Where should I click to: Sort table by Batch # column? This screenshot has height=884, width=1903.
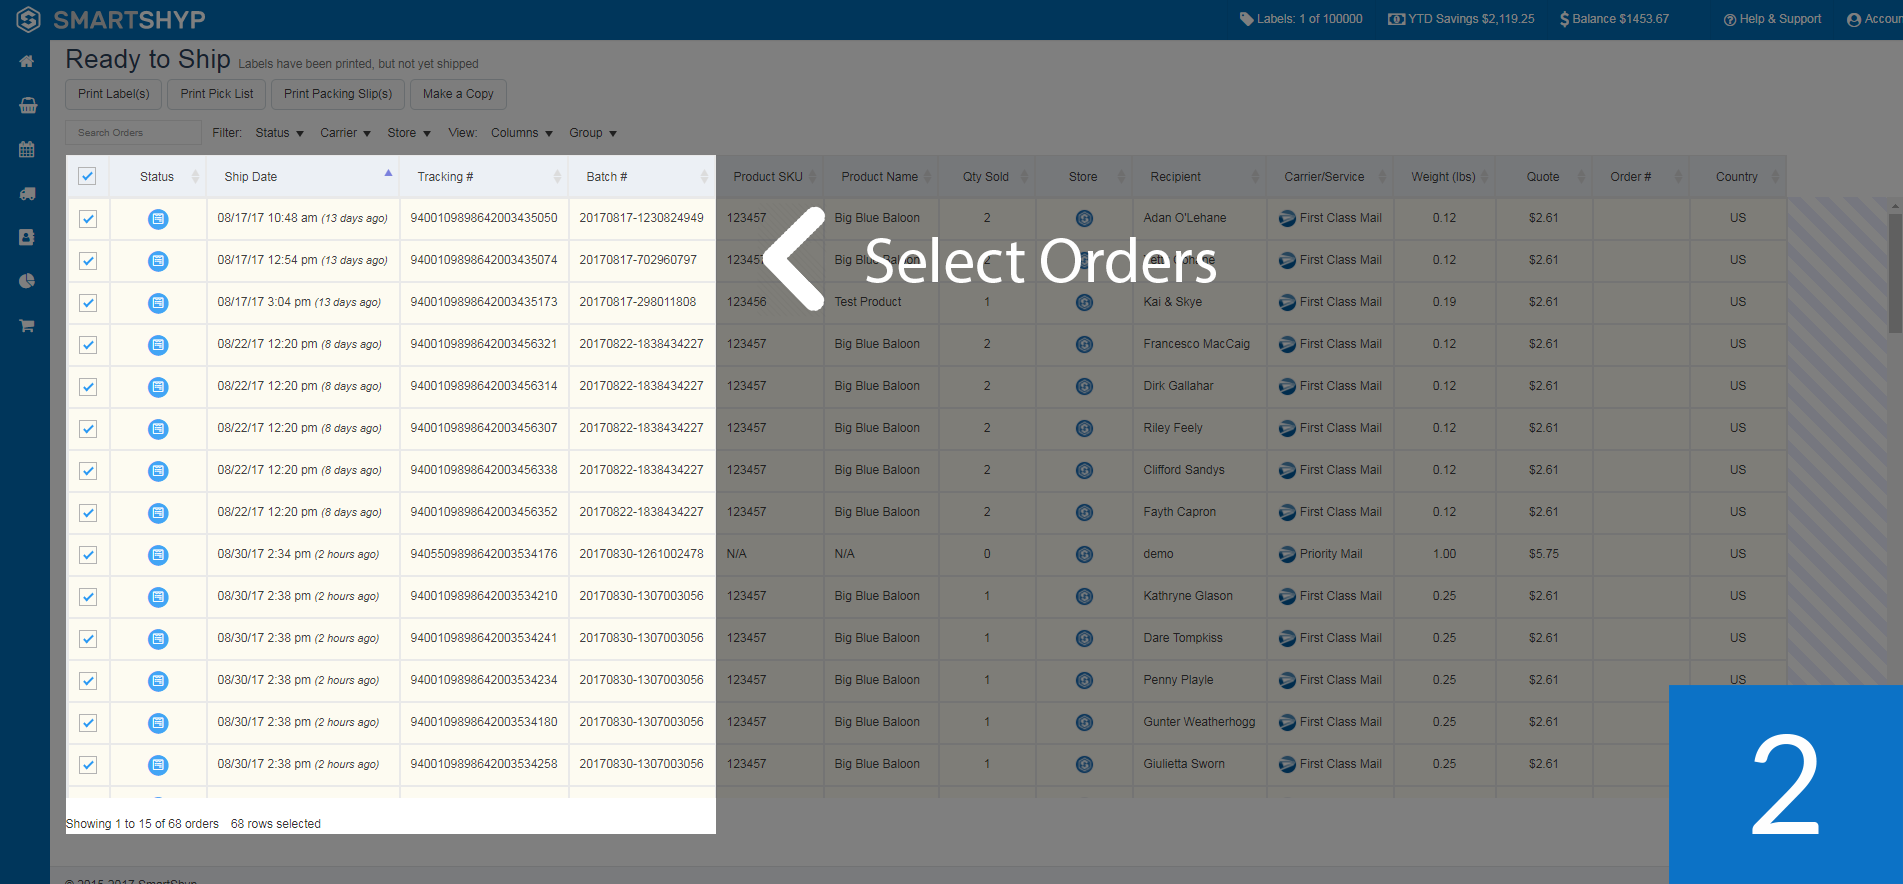tap(642, 177)
